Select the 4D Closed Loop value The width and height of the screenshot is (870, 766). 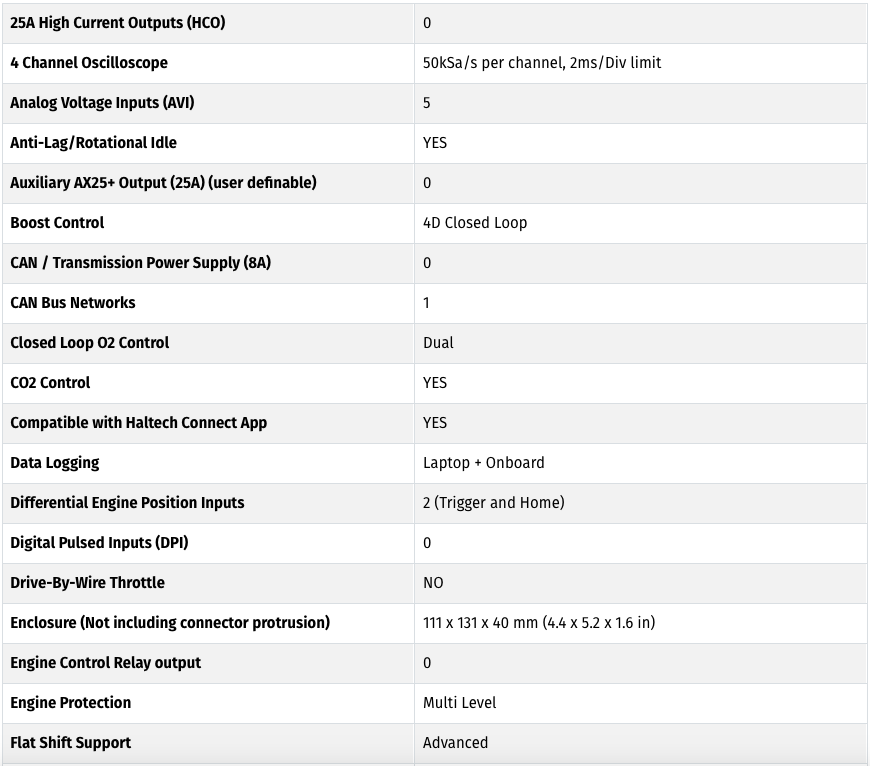(475, 222)
